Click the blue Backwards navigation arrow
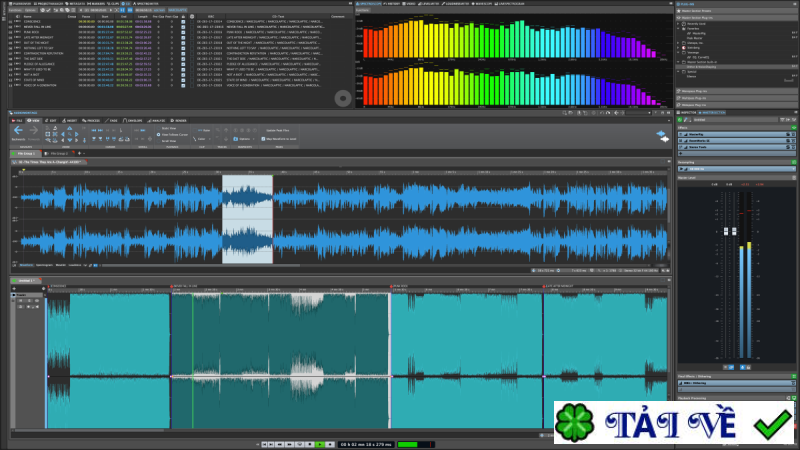 click(x=20, y=130)
